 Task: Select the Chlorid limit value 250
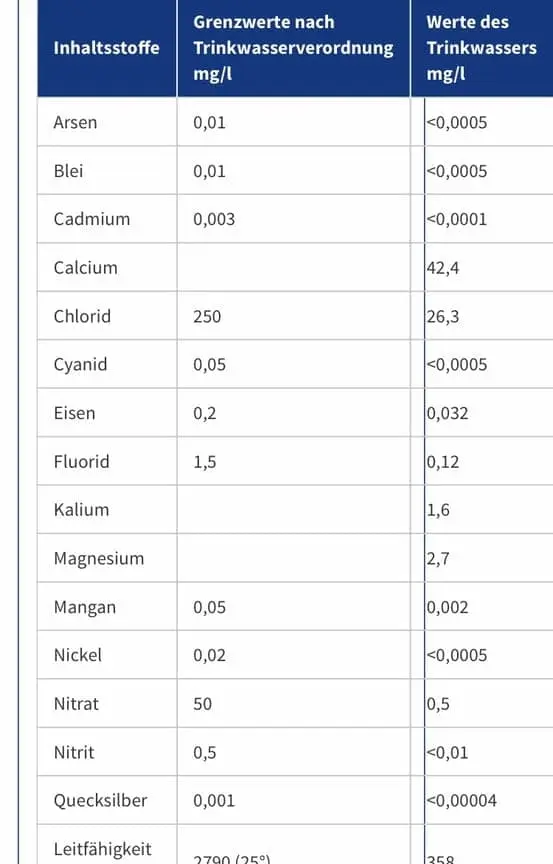(x=207, y=316)
